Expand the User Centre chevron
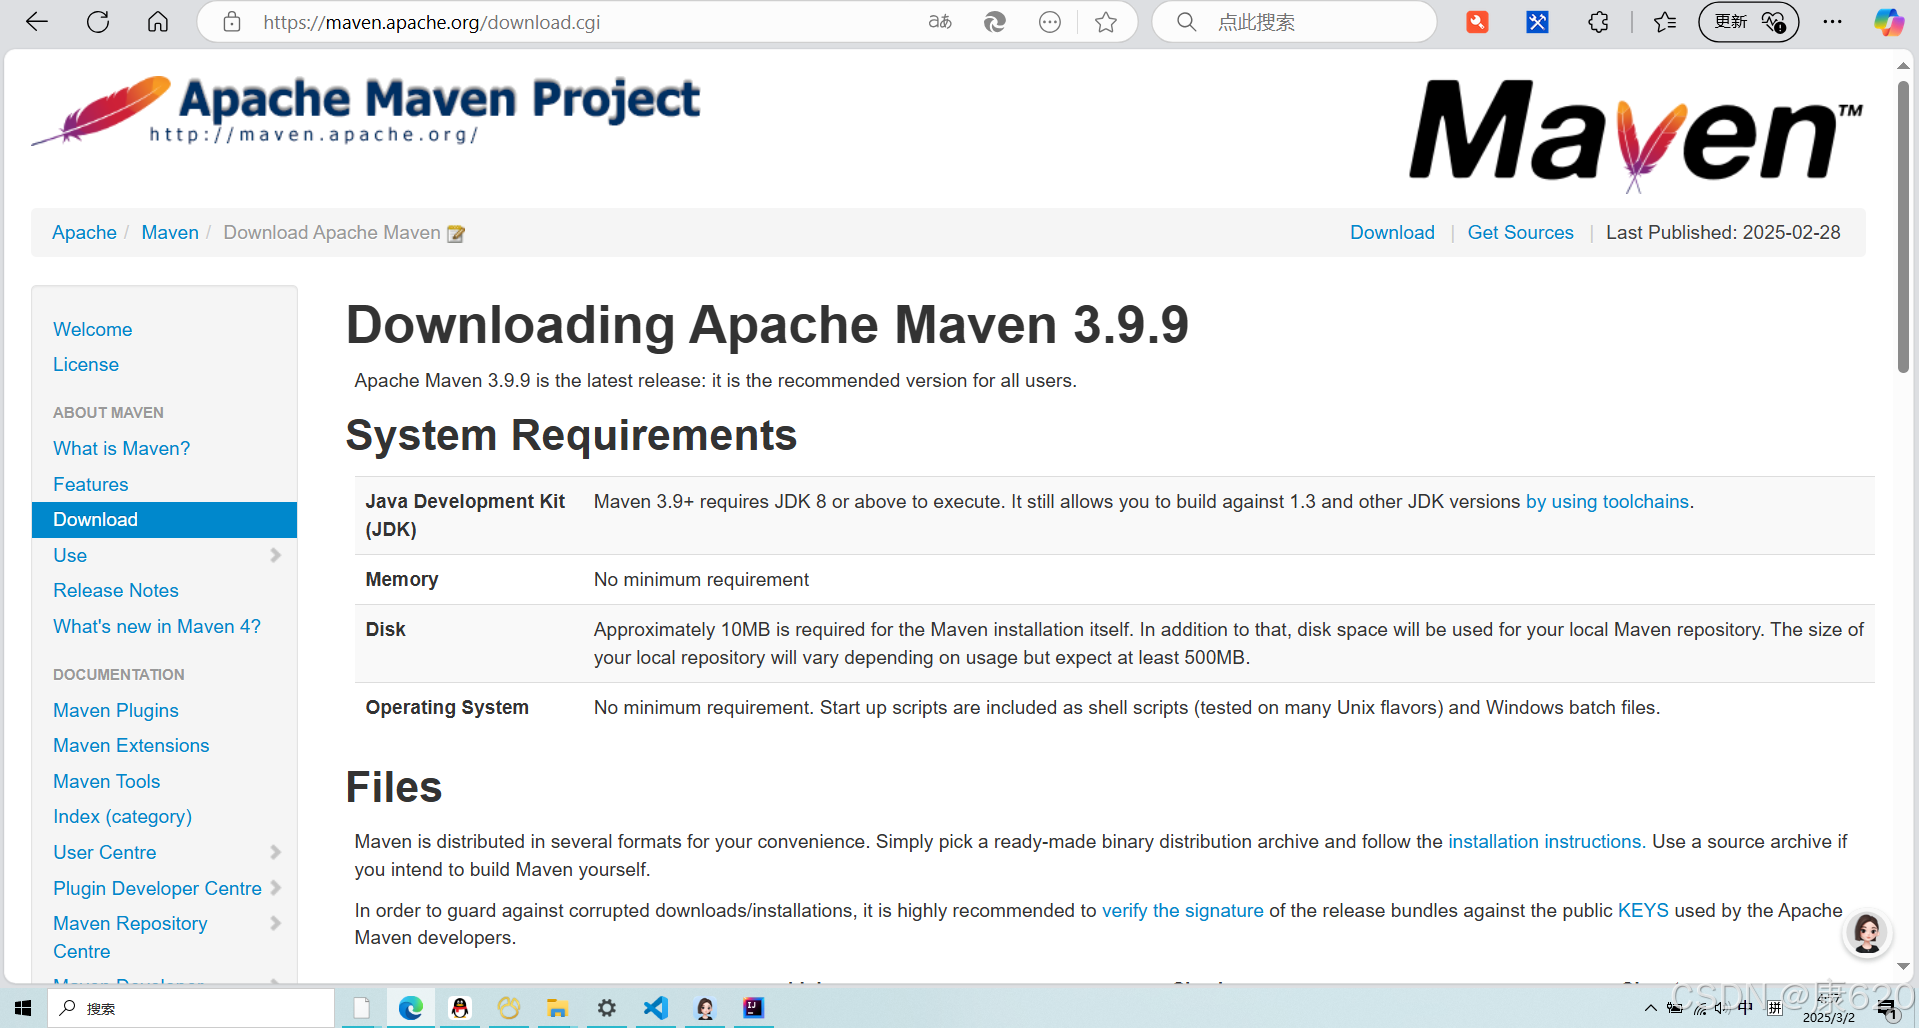 point(276,852)
